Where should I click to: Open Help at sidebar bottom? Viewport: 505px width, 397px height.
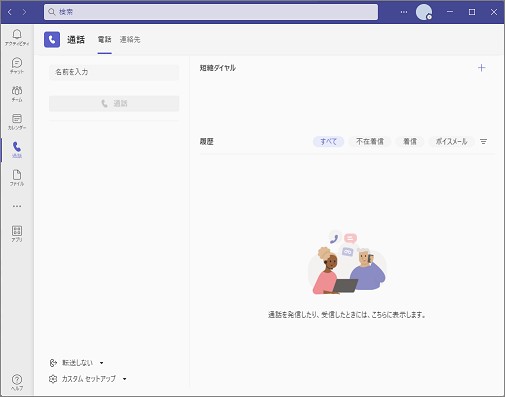pos(17,382)
